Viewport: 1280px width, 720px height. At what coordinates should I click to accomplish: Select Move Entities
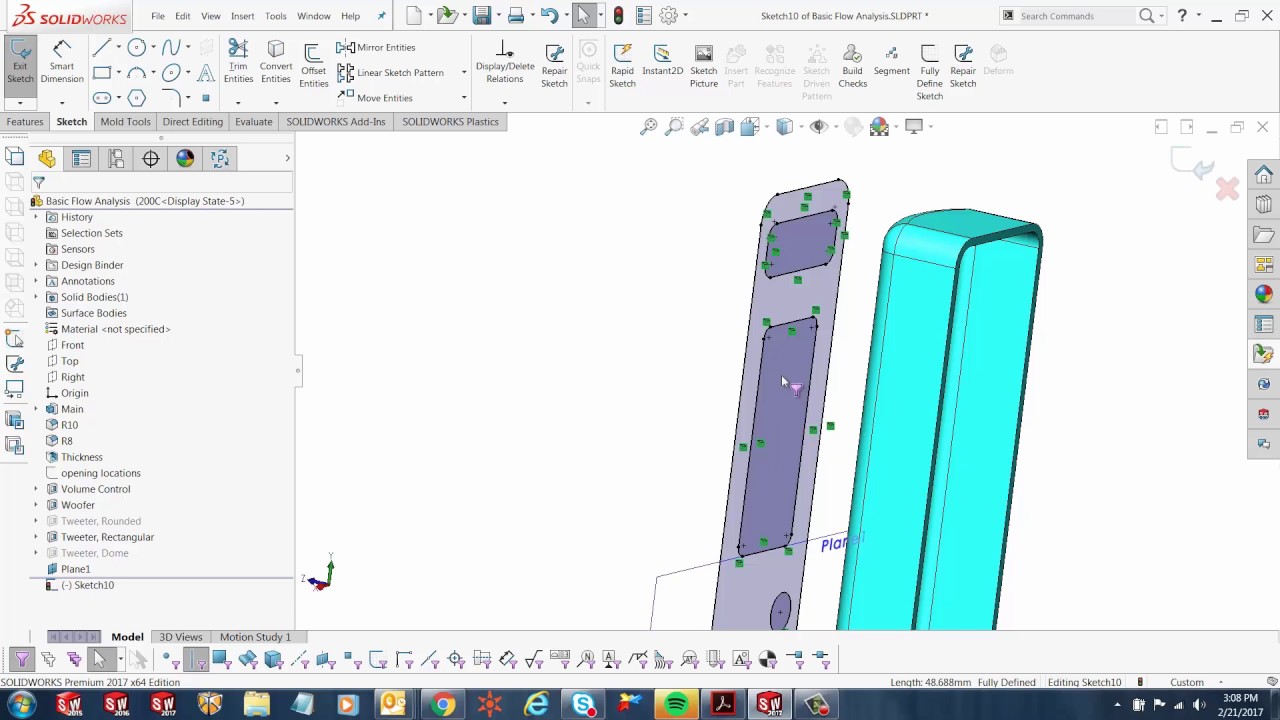(376, 98)
